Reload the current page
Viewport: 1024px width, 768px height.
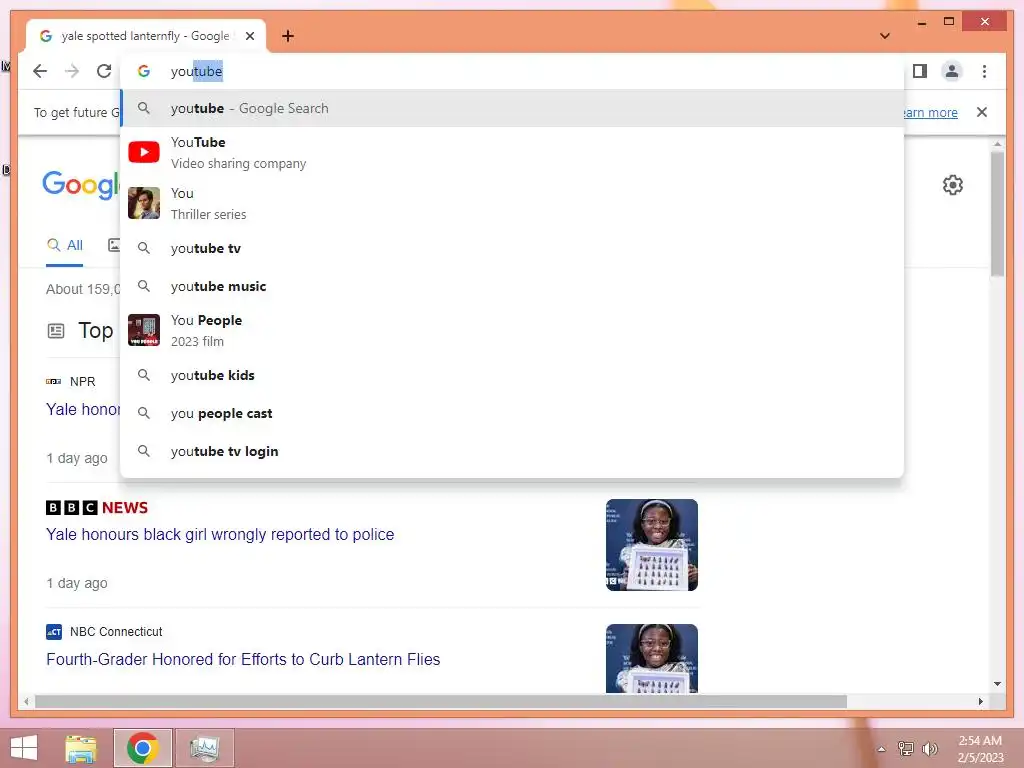104,71
